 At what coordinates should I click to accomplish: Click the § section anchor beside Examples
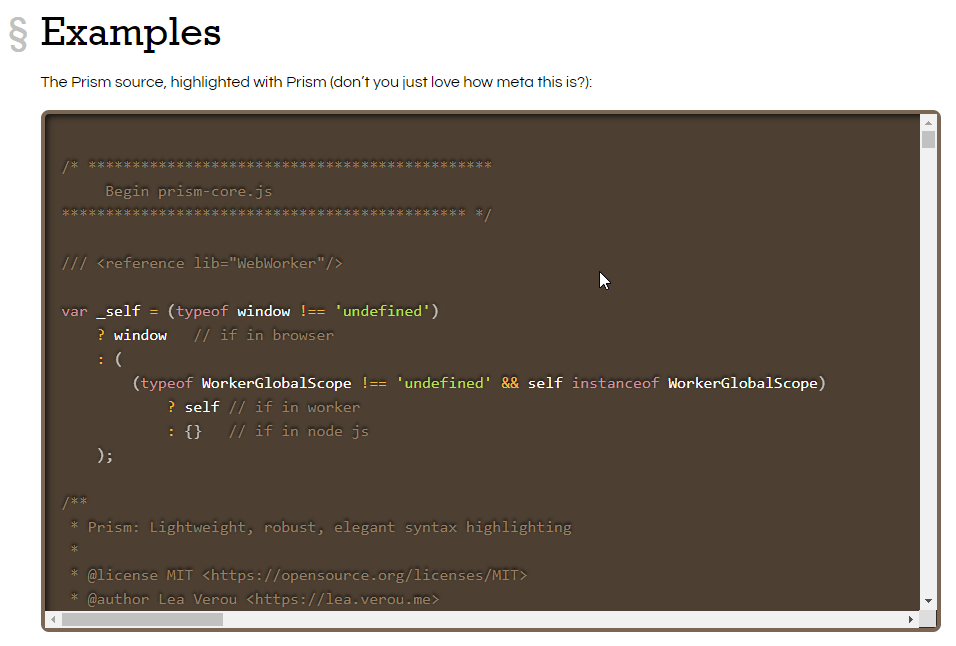tap(17, 34)
